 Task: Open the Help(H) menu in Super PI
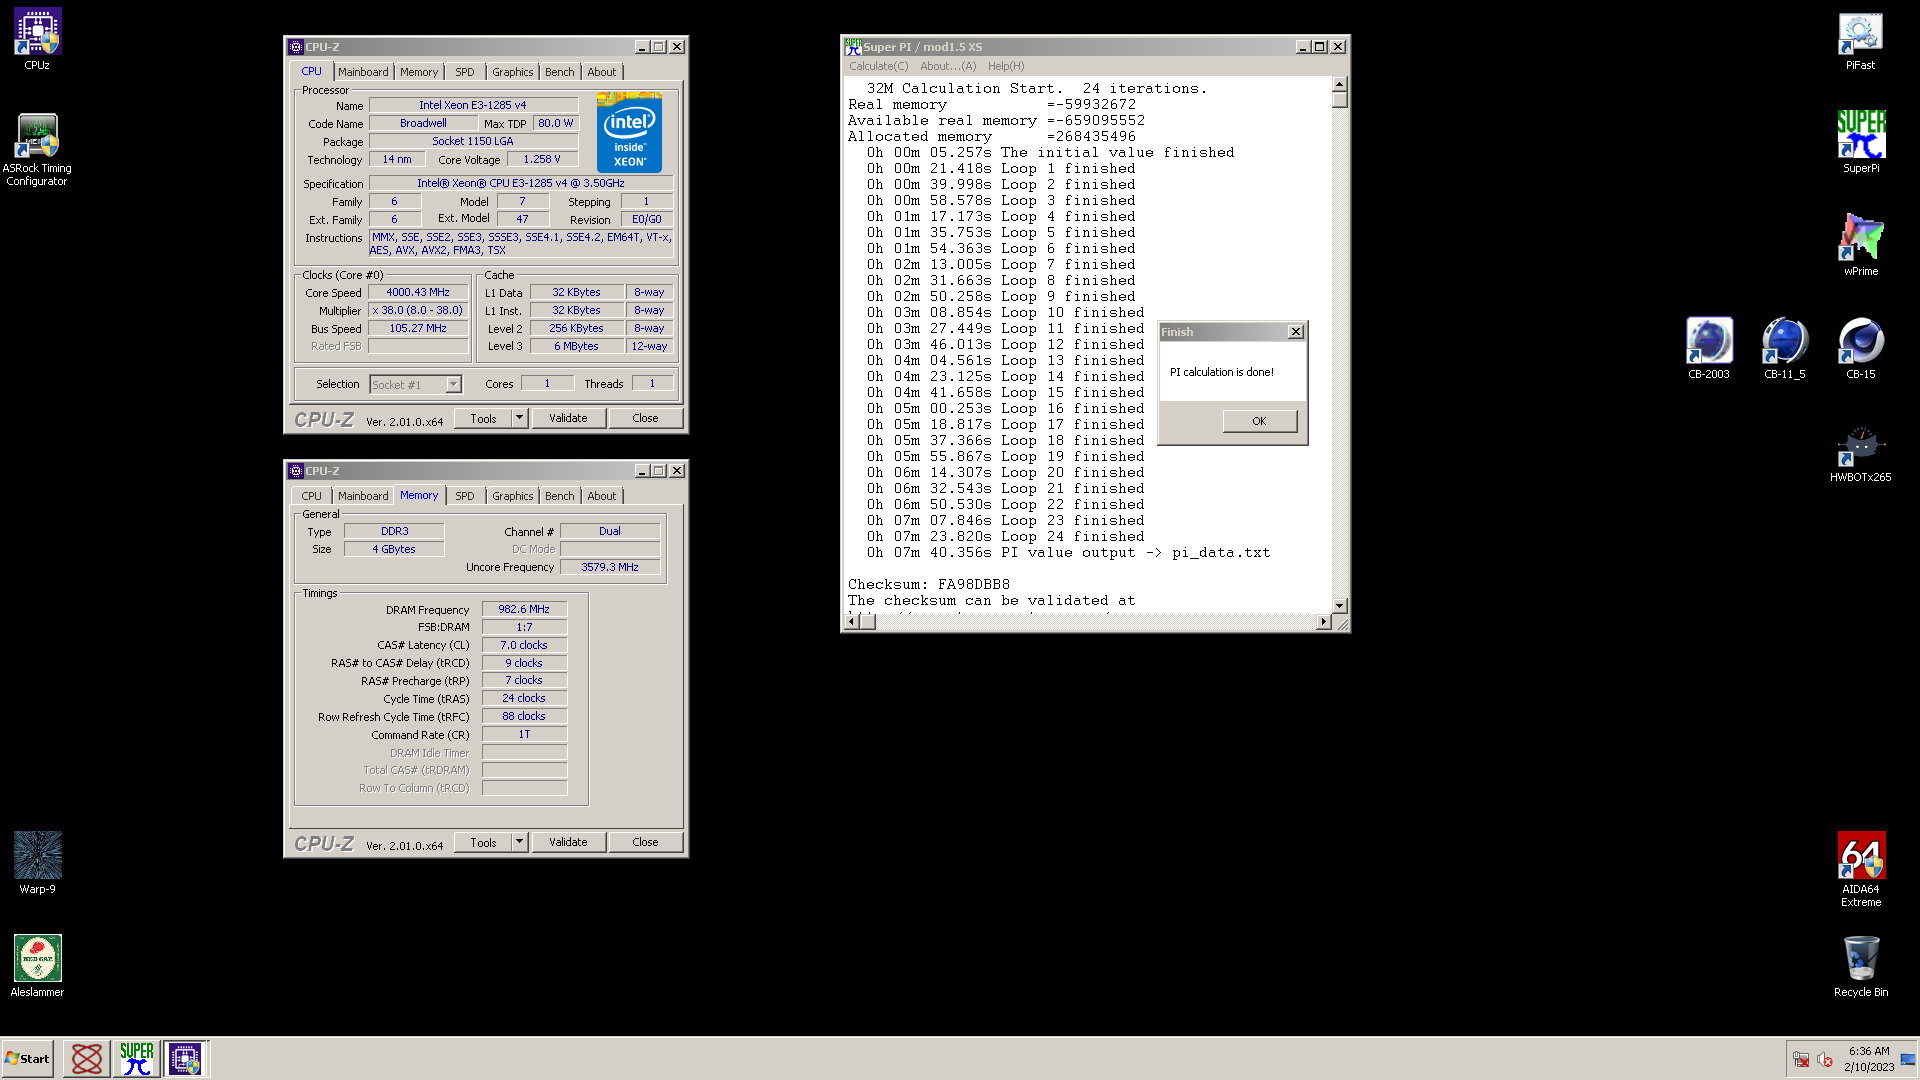click(x=1006, y=66)
